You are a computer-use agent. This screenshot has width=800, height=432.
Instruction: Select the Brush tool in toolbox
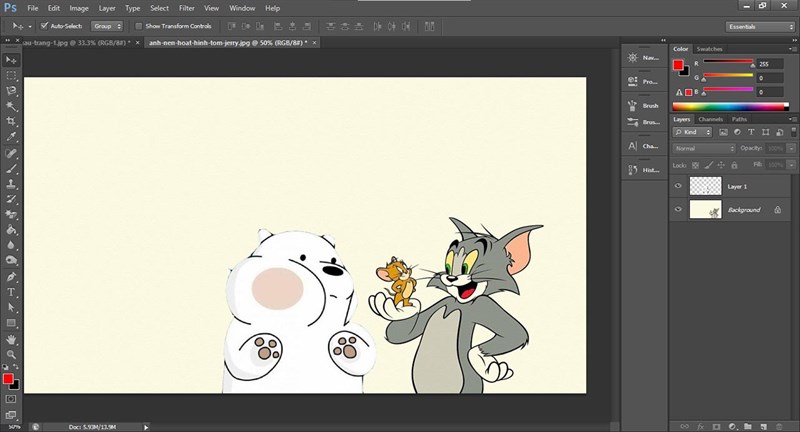coord(11,169)
